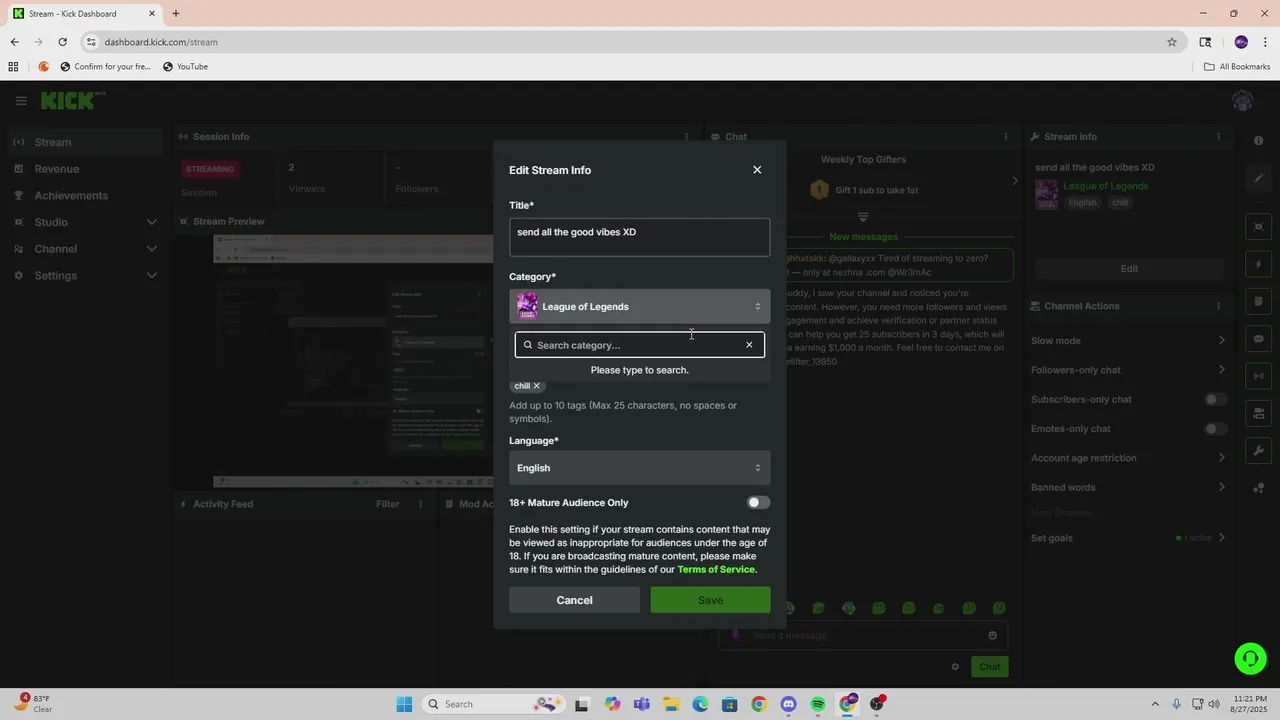Open the Terms of Service link
This screenshot has width=1280, height=720.
pyautogui.click(x=716, y=570)
